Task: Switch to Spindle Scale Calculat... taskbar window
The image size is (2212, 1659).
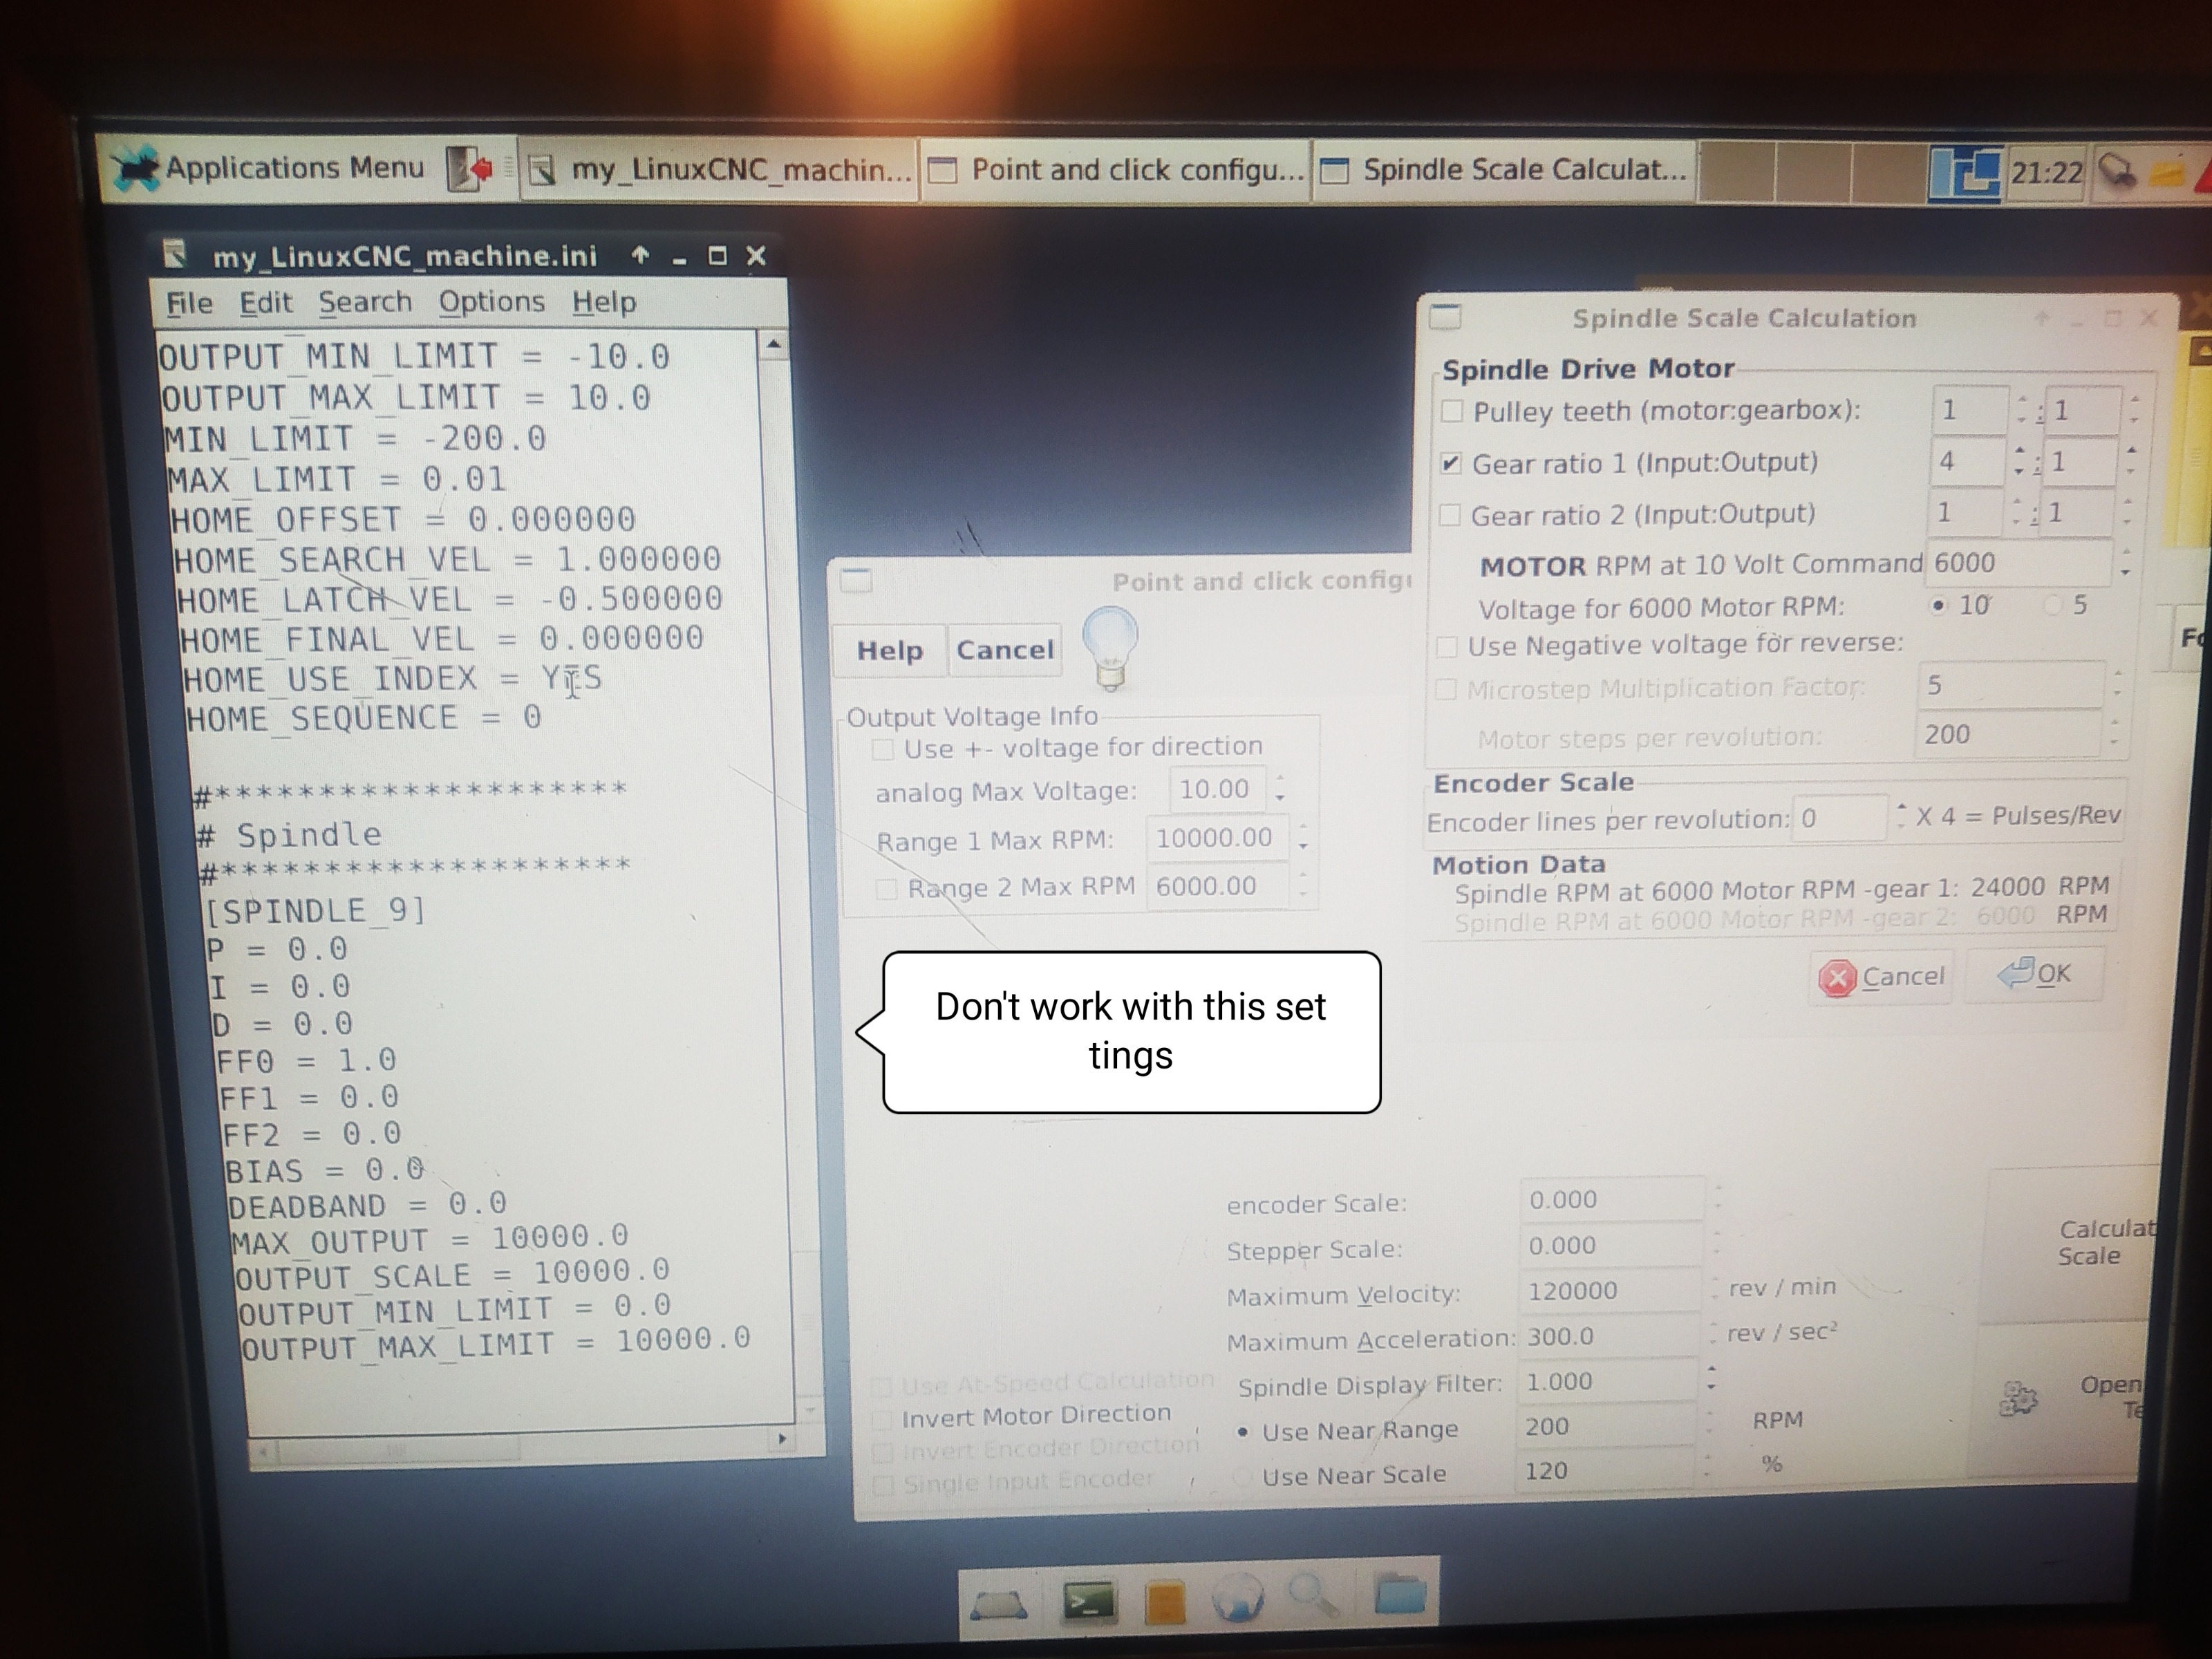Action: [1505, 171]
